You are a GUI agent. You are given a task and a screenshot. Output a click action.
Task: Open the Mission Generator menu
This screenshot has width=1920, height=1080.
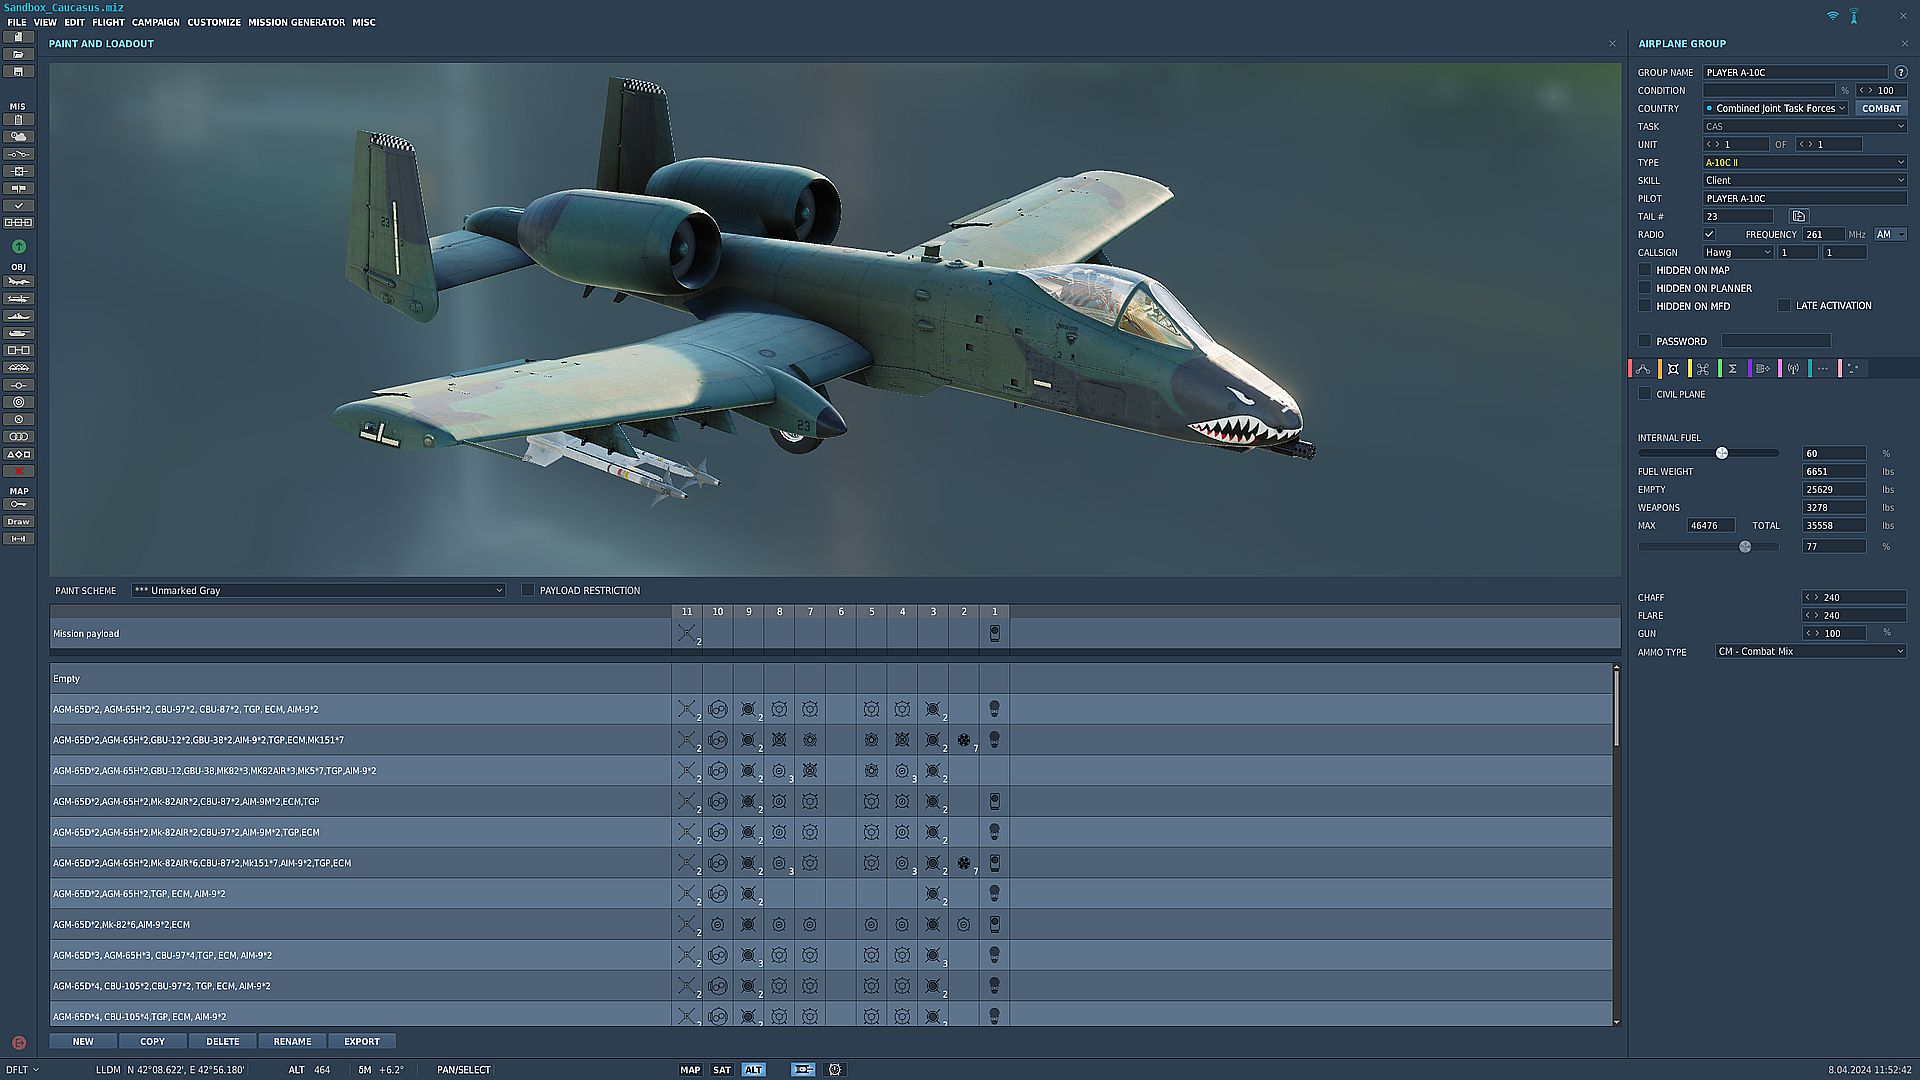[x=296, y=22]
